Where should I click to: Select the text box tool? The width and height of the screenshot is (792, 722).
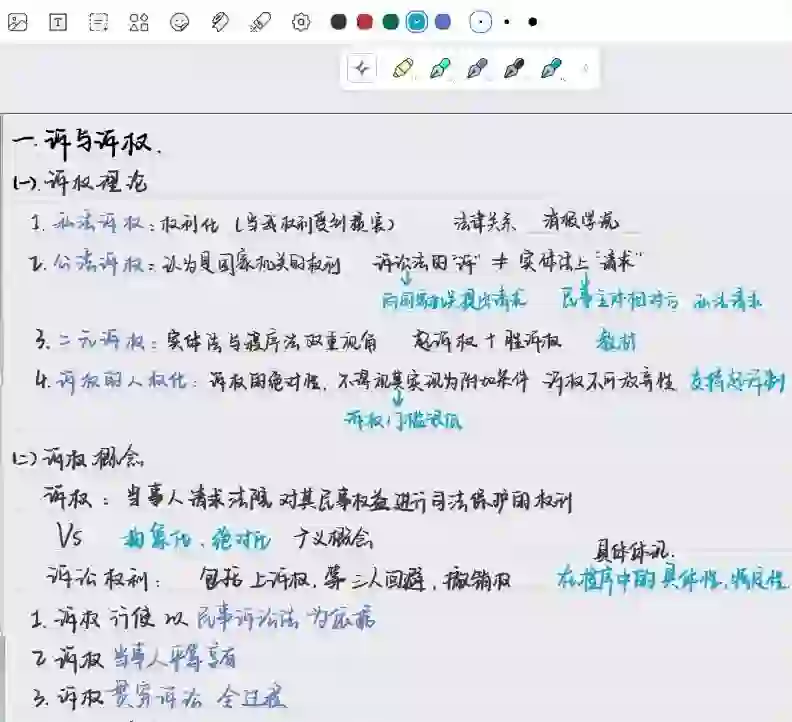[58, 22]
